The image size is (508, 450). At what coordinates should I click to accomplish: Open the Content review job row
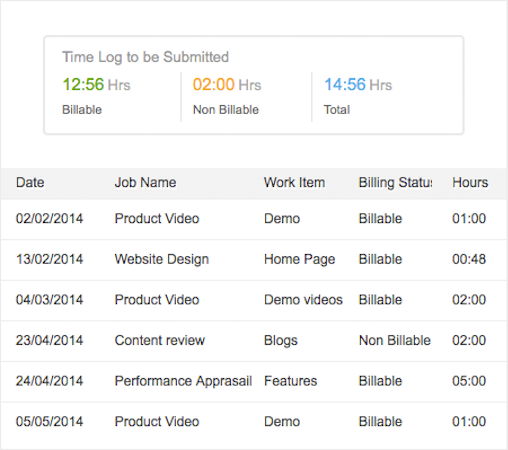[254, 341]
